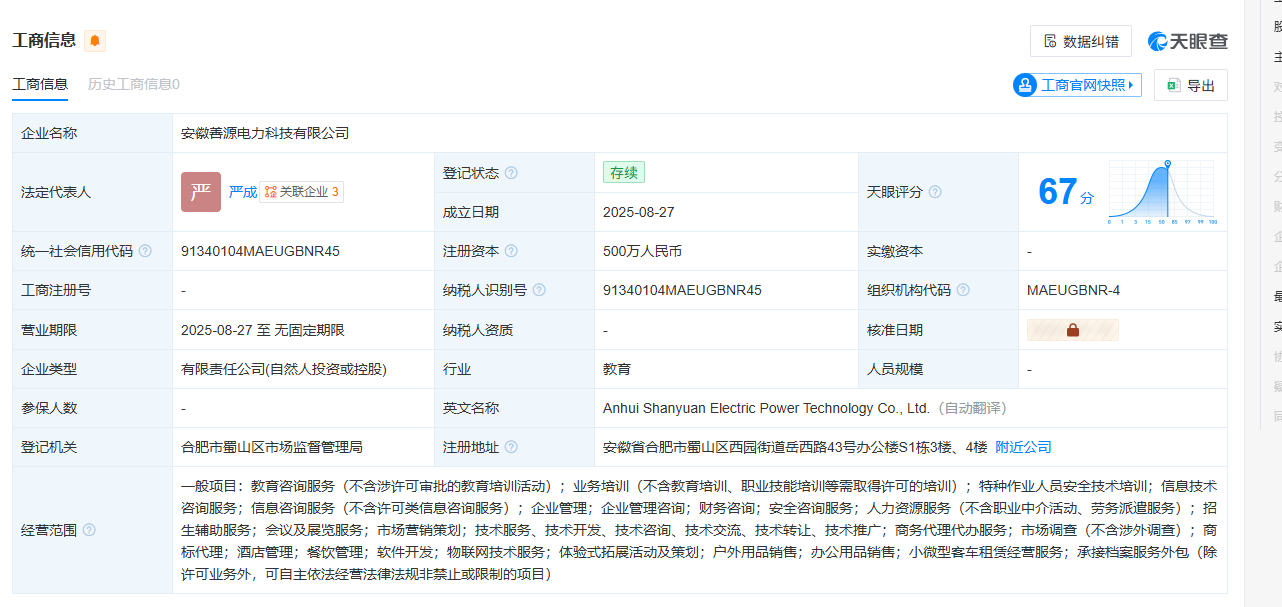This screenshot has height=607, width=1282.
Task: View 关联企业 3 related companies
Action: [x=302, y=192]
